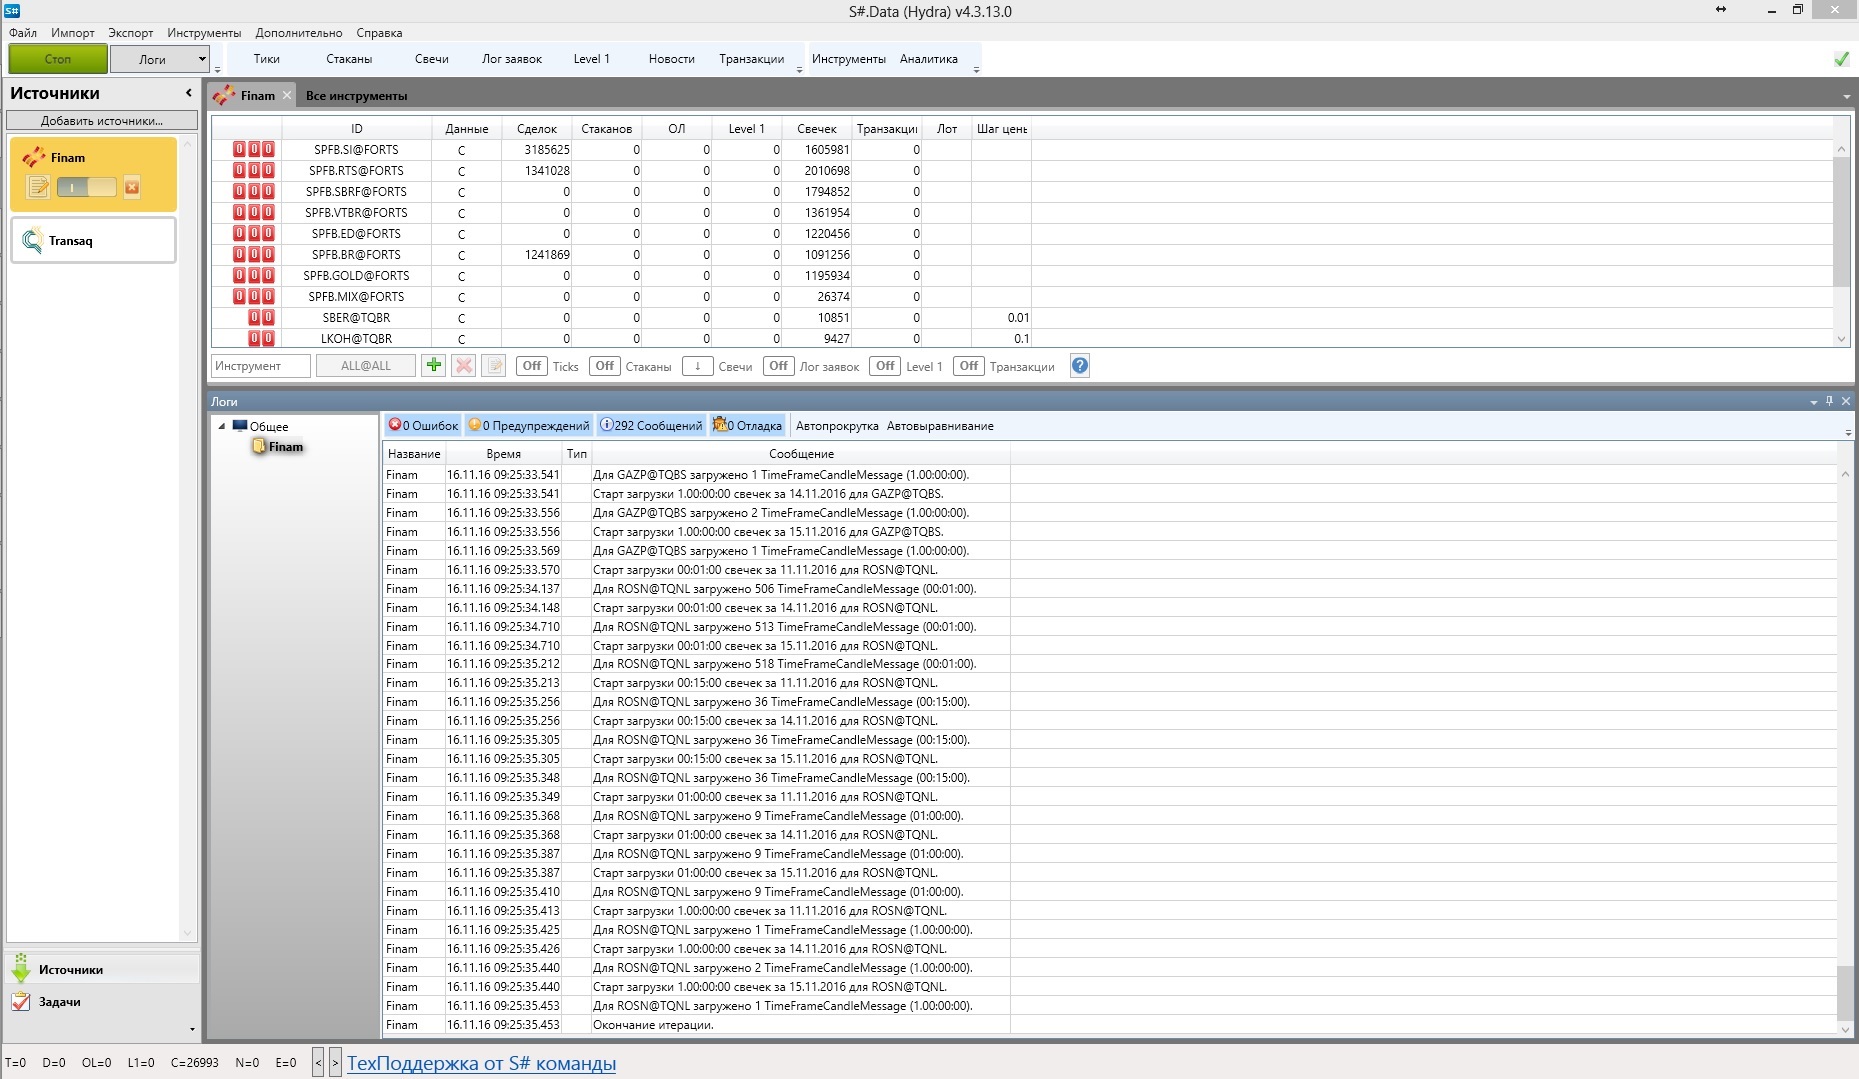
Task: Close the Finam tab
Action: click(287, 95)
